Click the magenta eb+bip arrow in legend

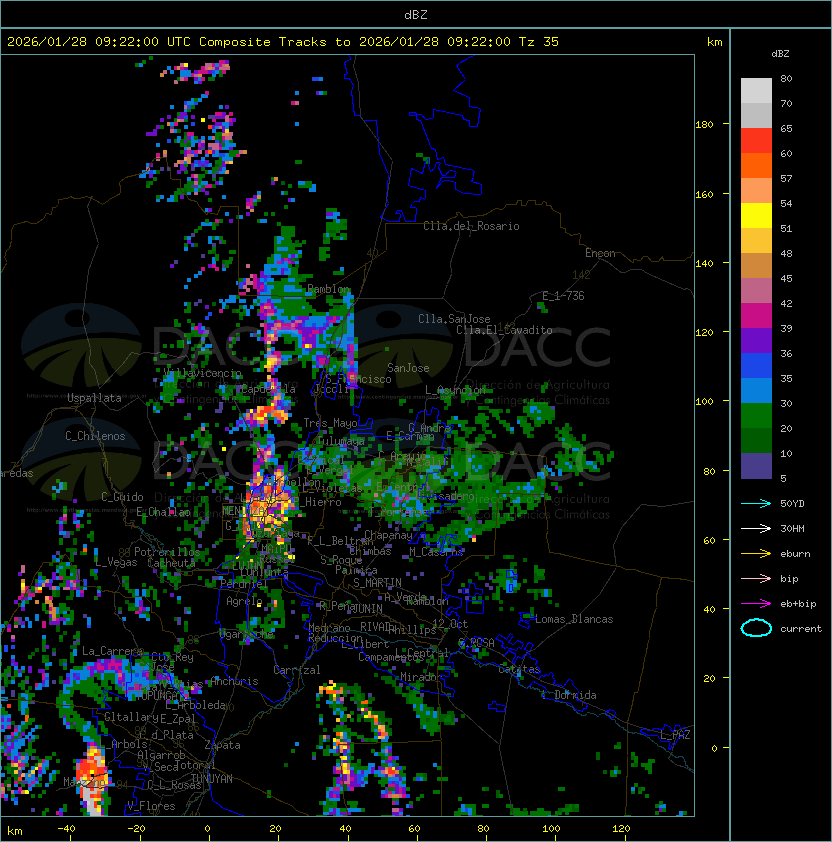pos(756,604)
